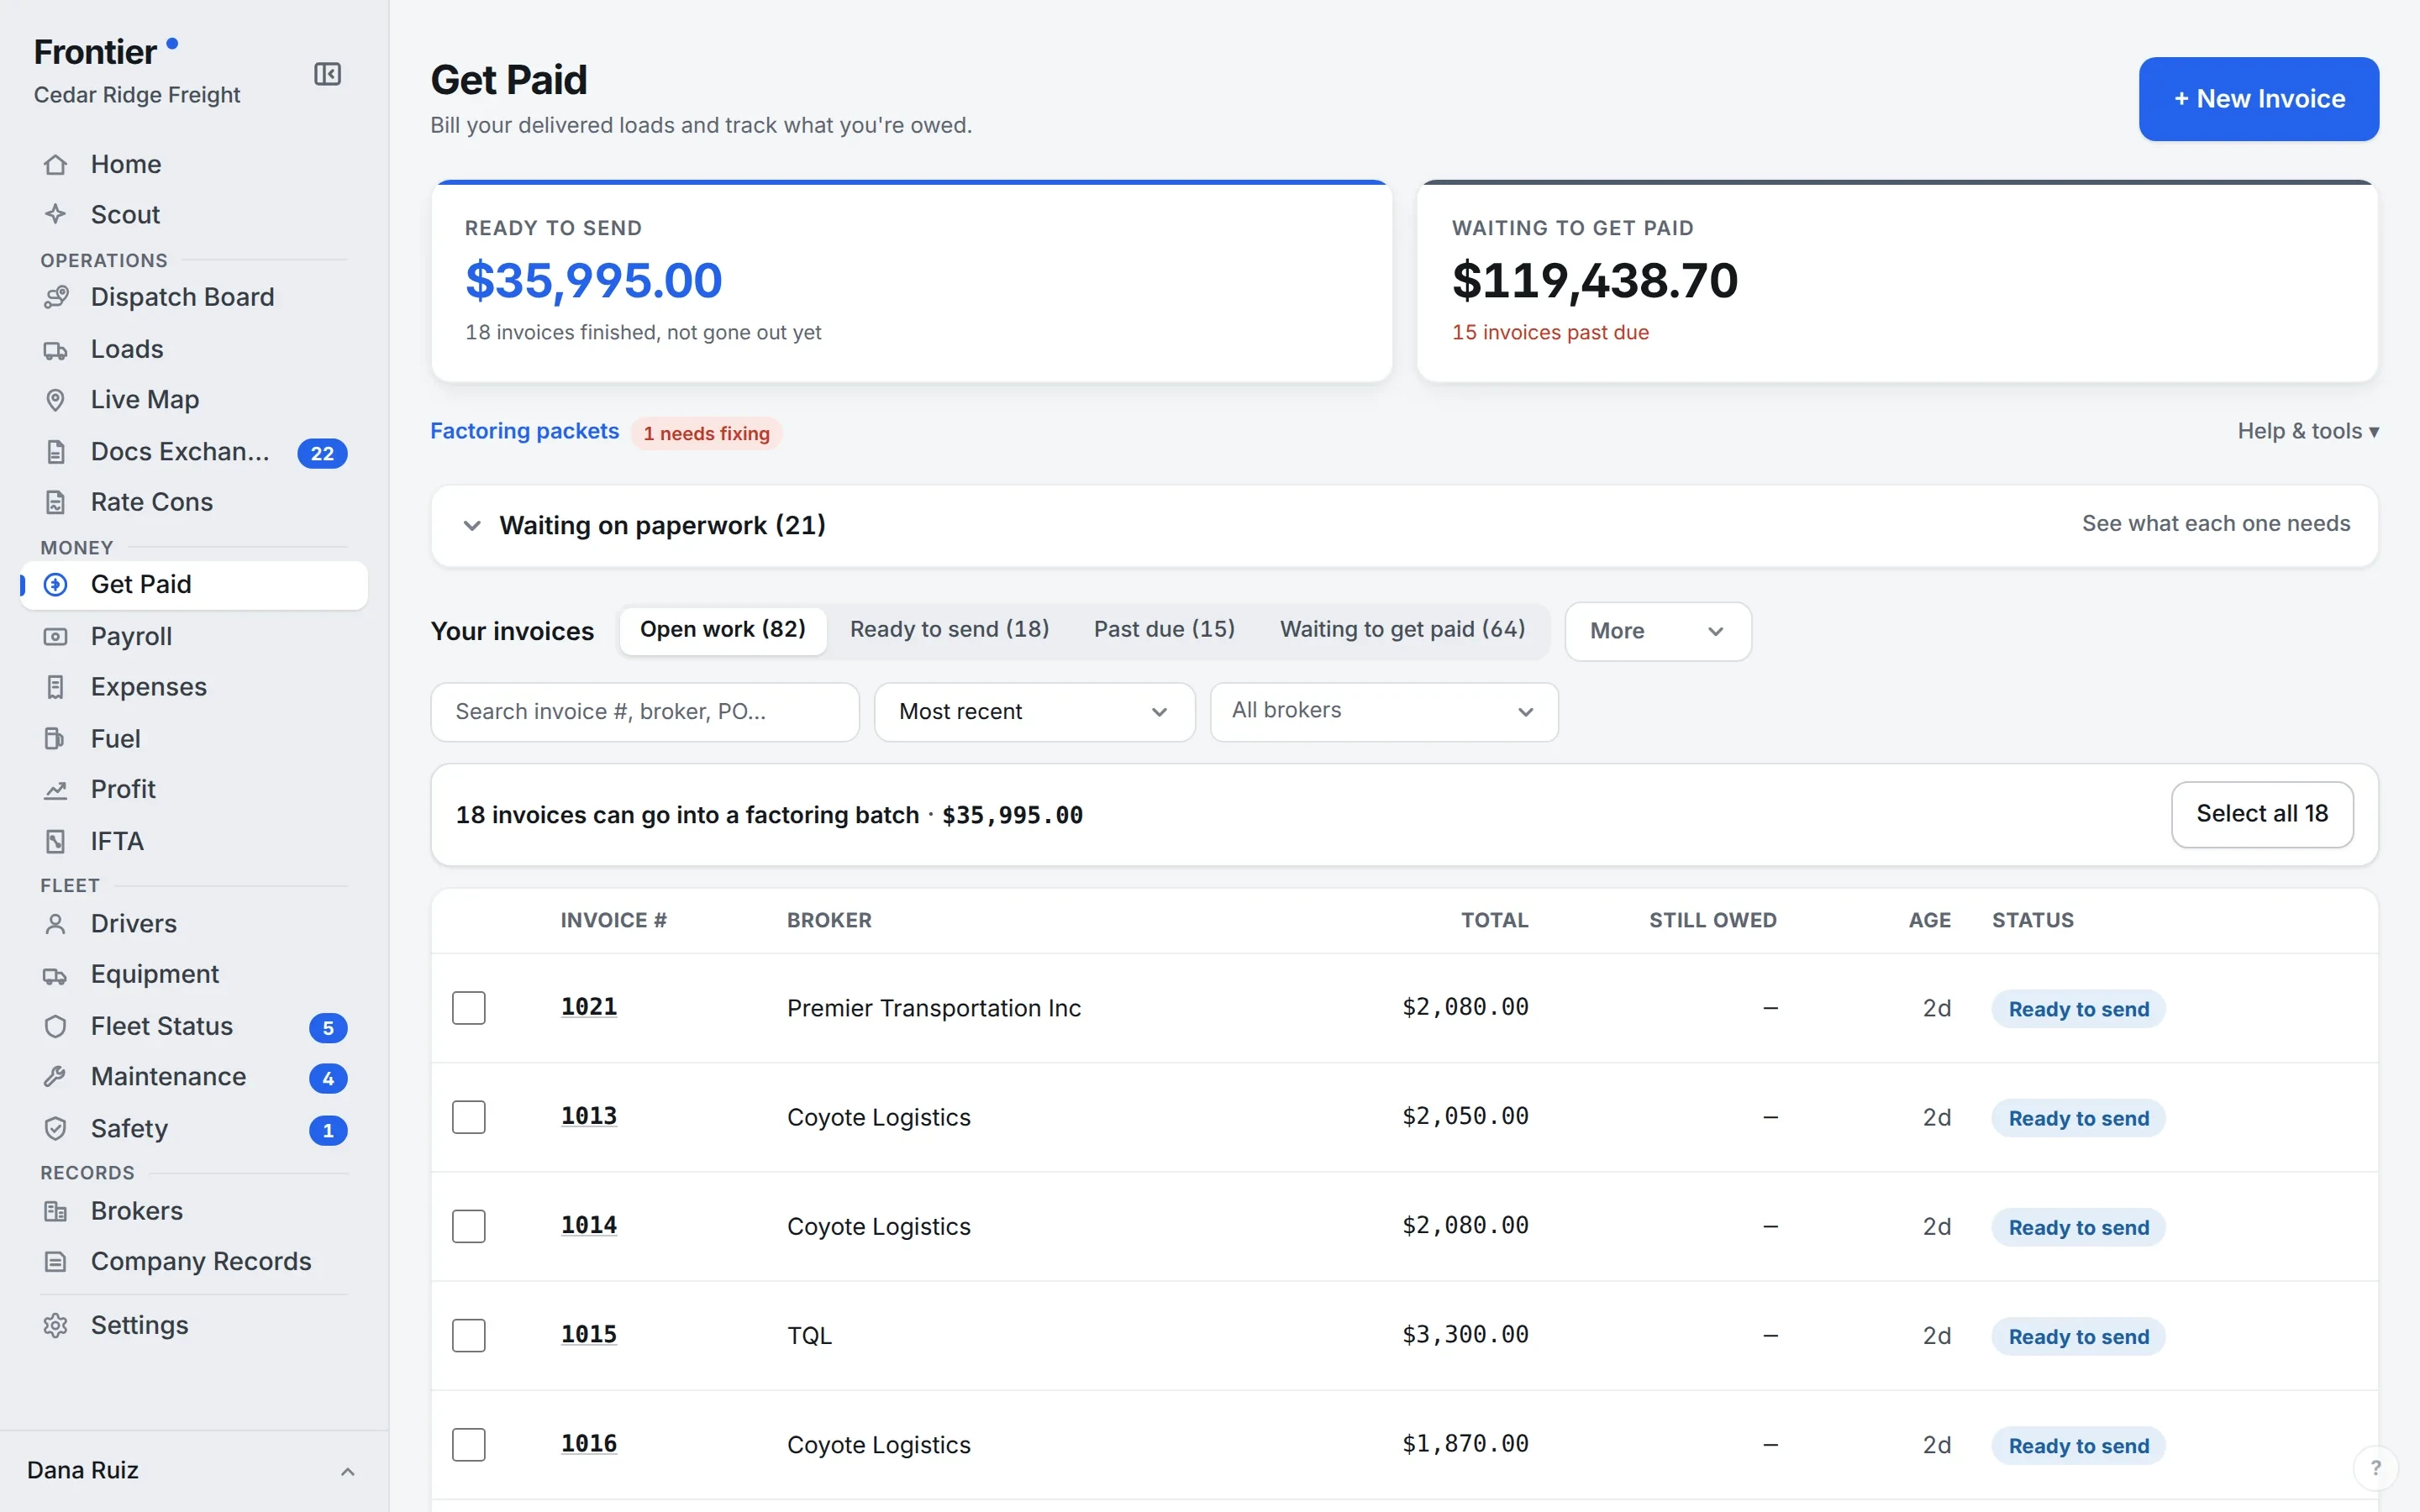
Task: Click See what each one needs
Action: pos(2216,524)
